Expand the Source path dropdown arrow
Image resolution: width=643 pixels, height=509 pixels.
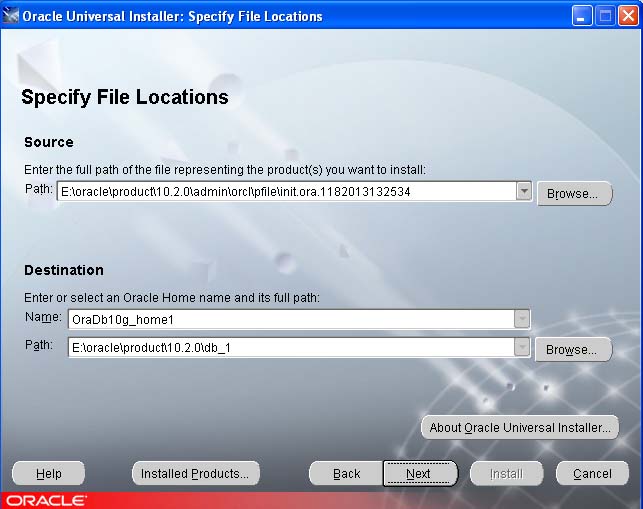[x=523, y=191]
